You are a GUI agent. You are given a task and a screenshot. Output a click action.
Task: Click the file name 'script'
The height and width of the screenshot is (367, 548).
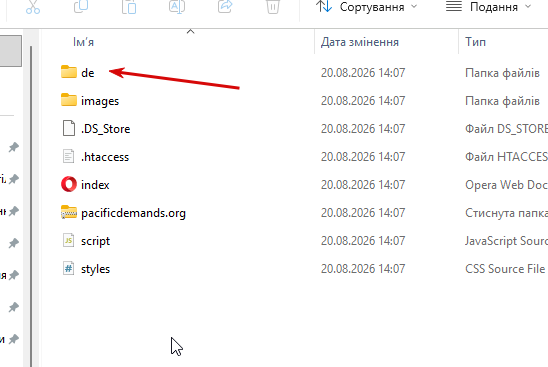tap(95, 241)
